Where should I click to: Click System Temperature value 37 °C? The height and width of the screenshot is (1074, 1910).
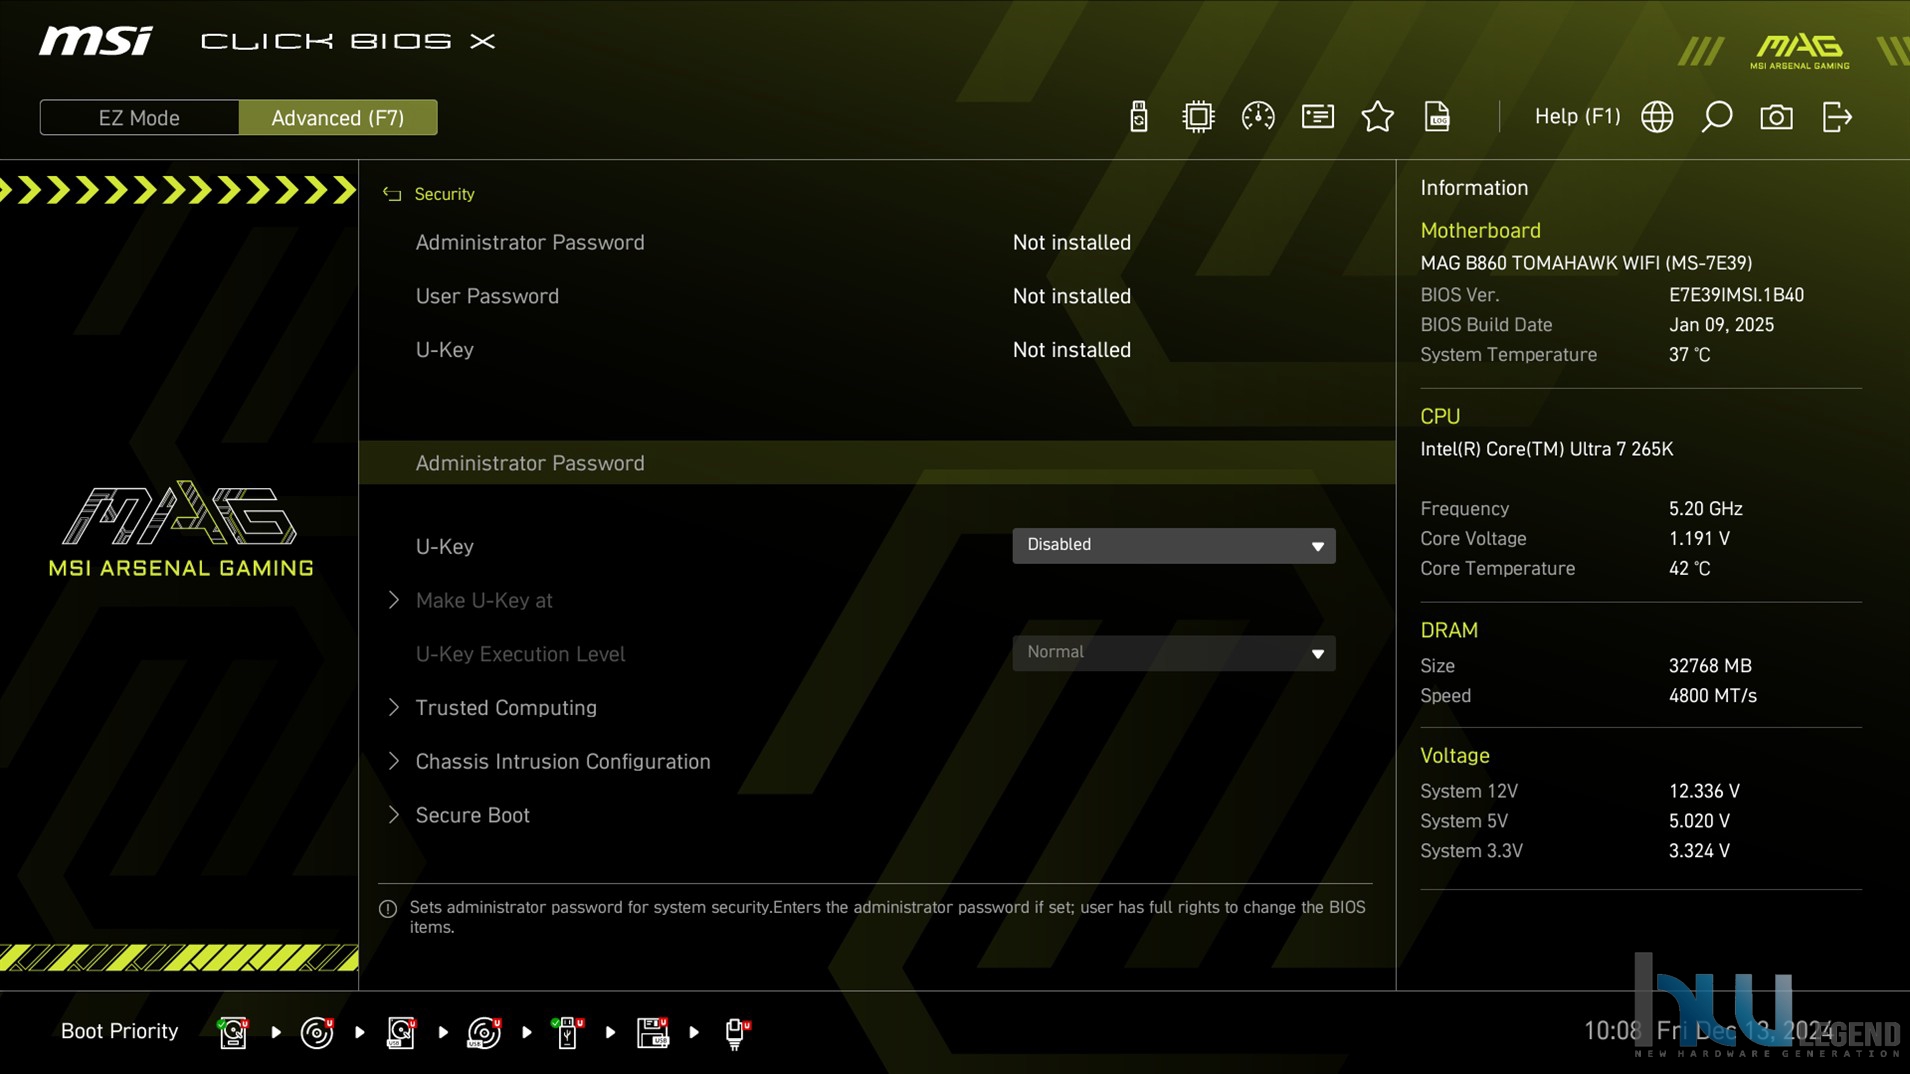[1689, 355]
